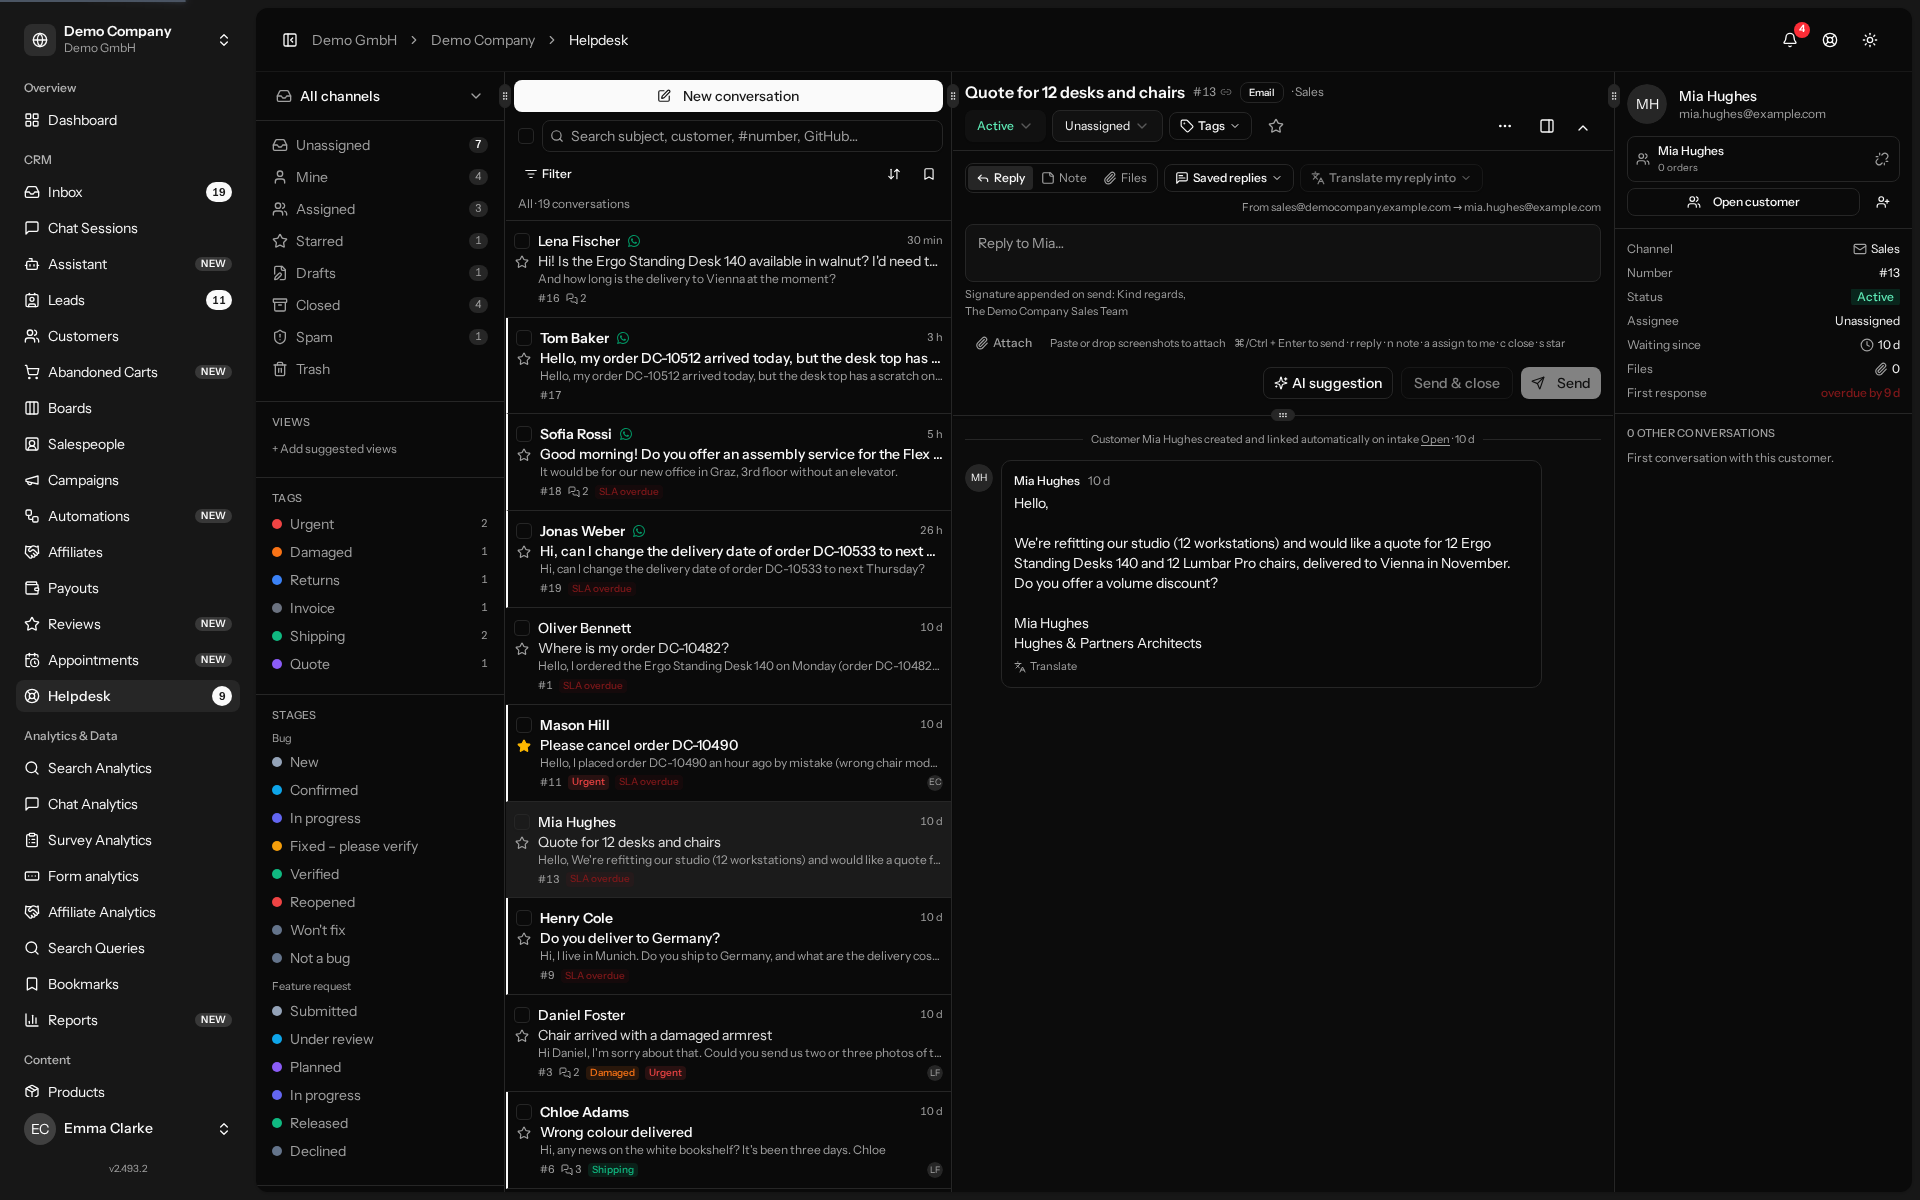
Task: Copy link icon next to #13
Action: click(1226, 92)
